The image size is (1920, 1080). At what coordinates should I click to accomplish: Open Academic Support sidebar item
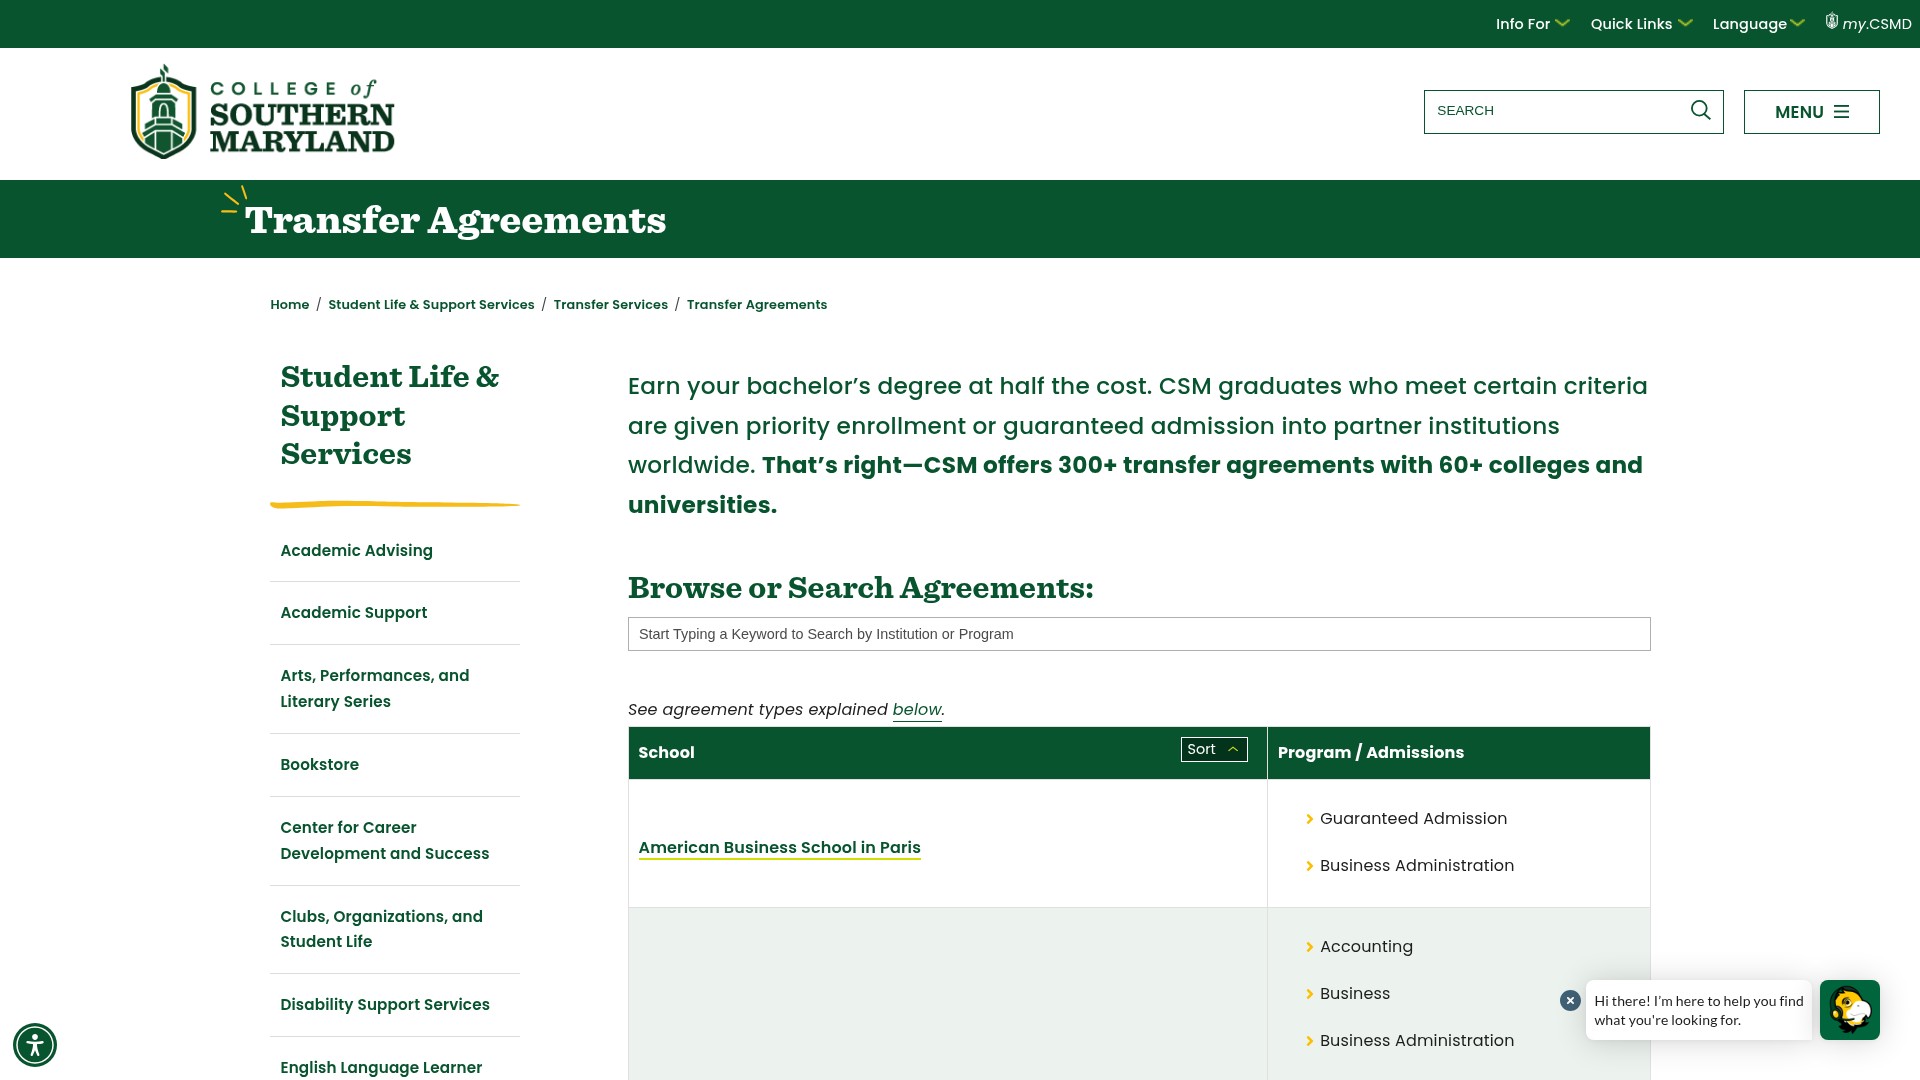(x=353, y=613)
